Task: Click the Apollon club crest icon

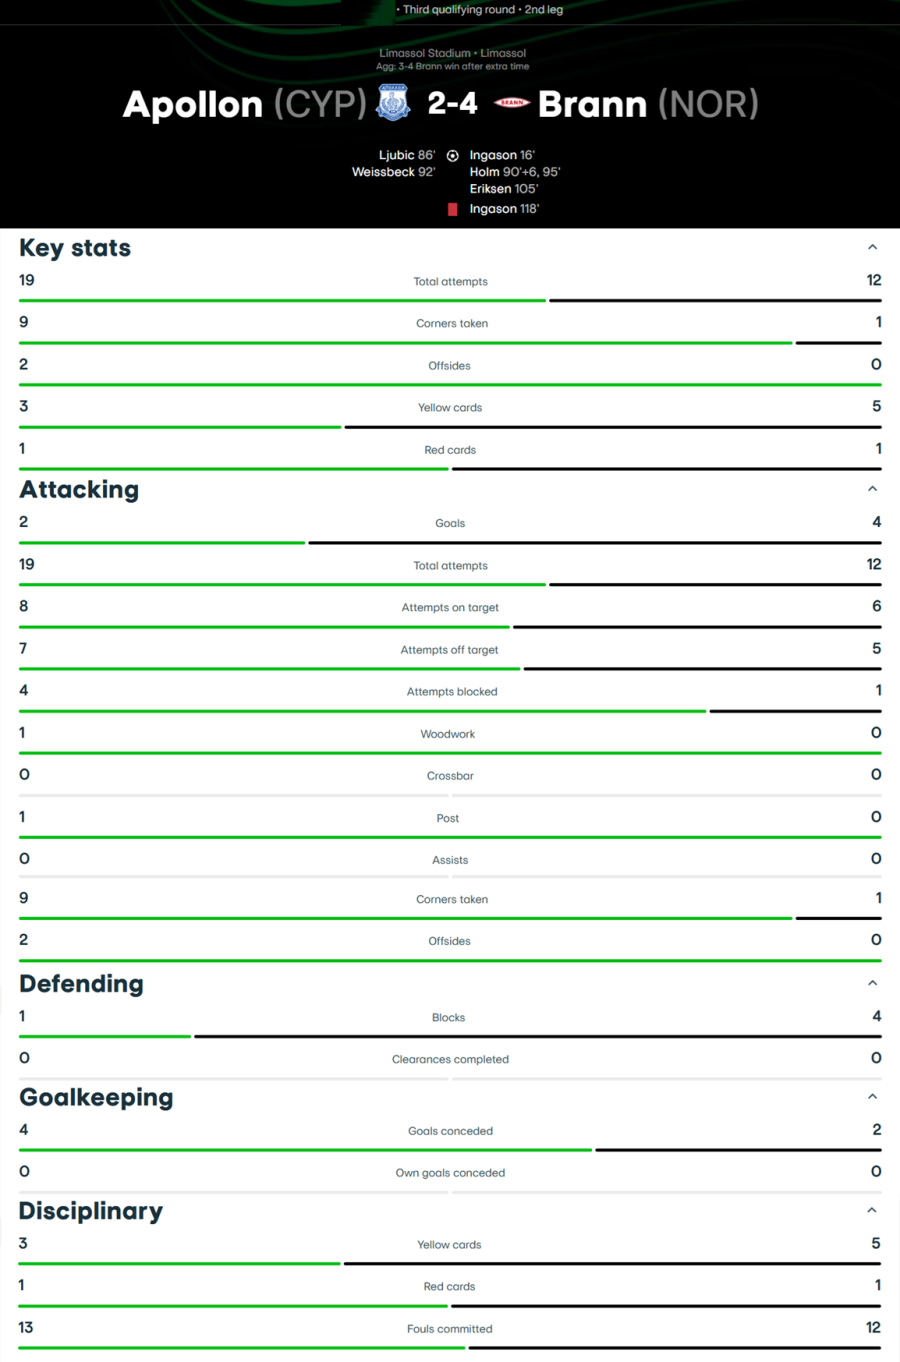Action: click(393, 103)
